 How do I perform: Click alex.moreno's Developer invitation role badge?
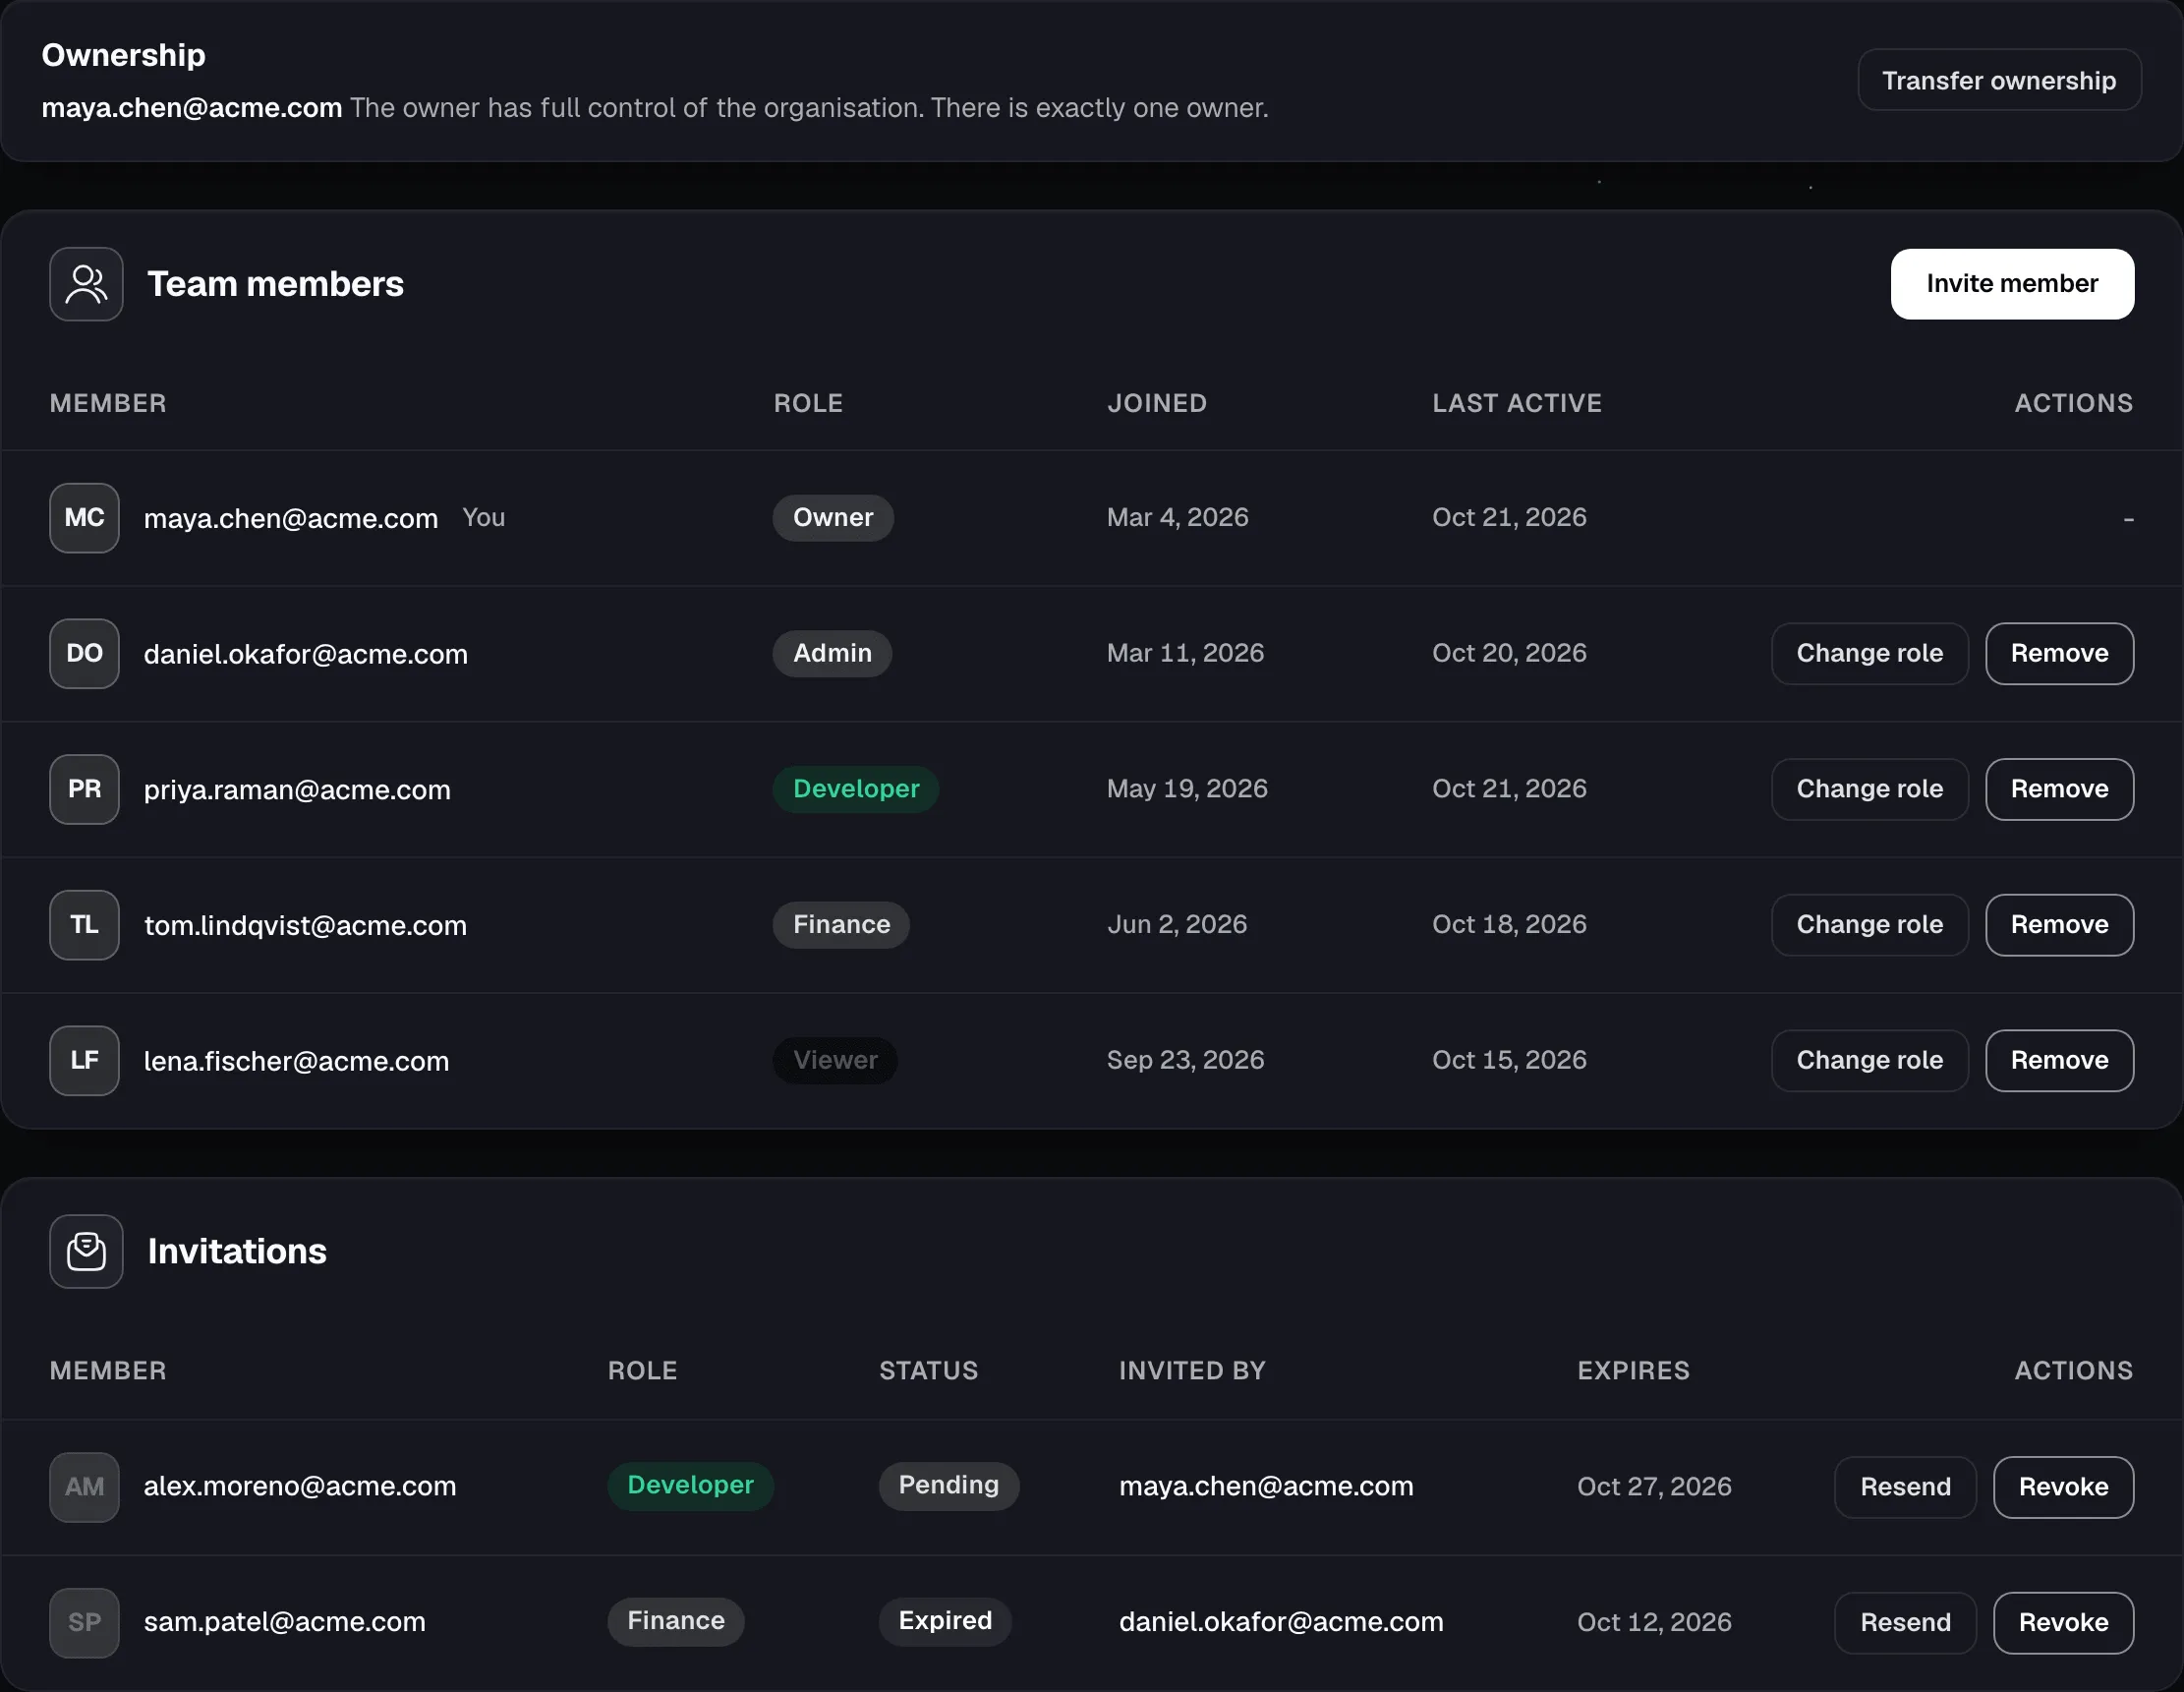(x=690, y=1486)
